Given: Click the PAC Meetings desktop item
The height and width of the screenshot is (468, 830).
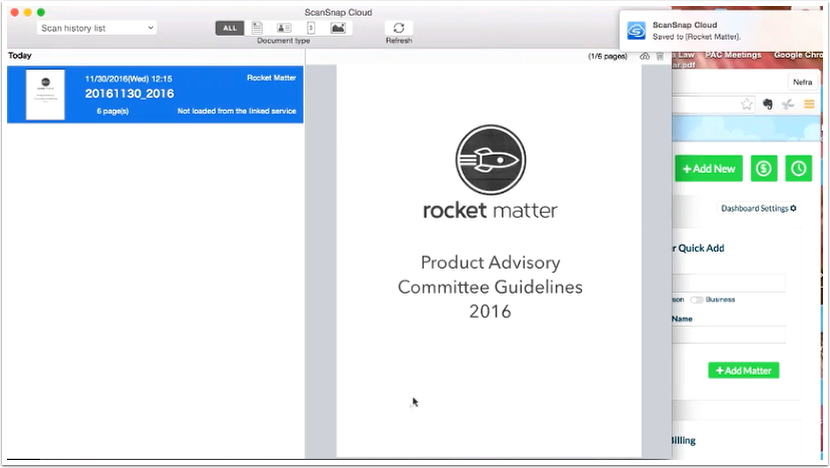Looking at the screenshot, I should 733,55.
